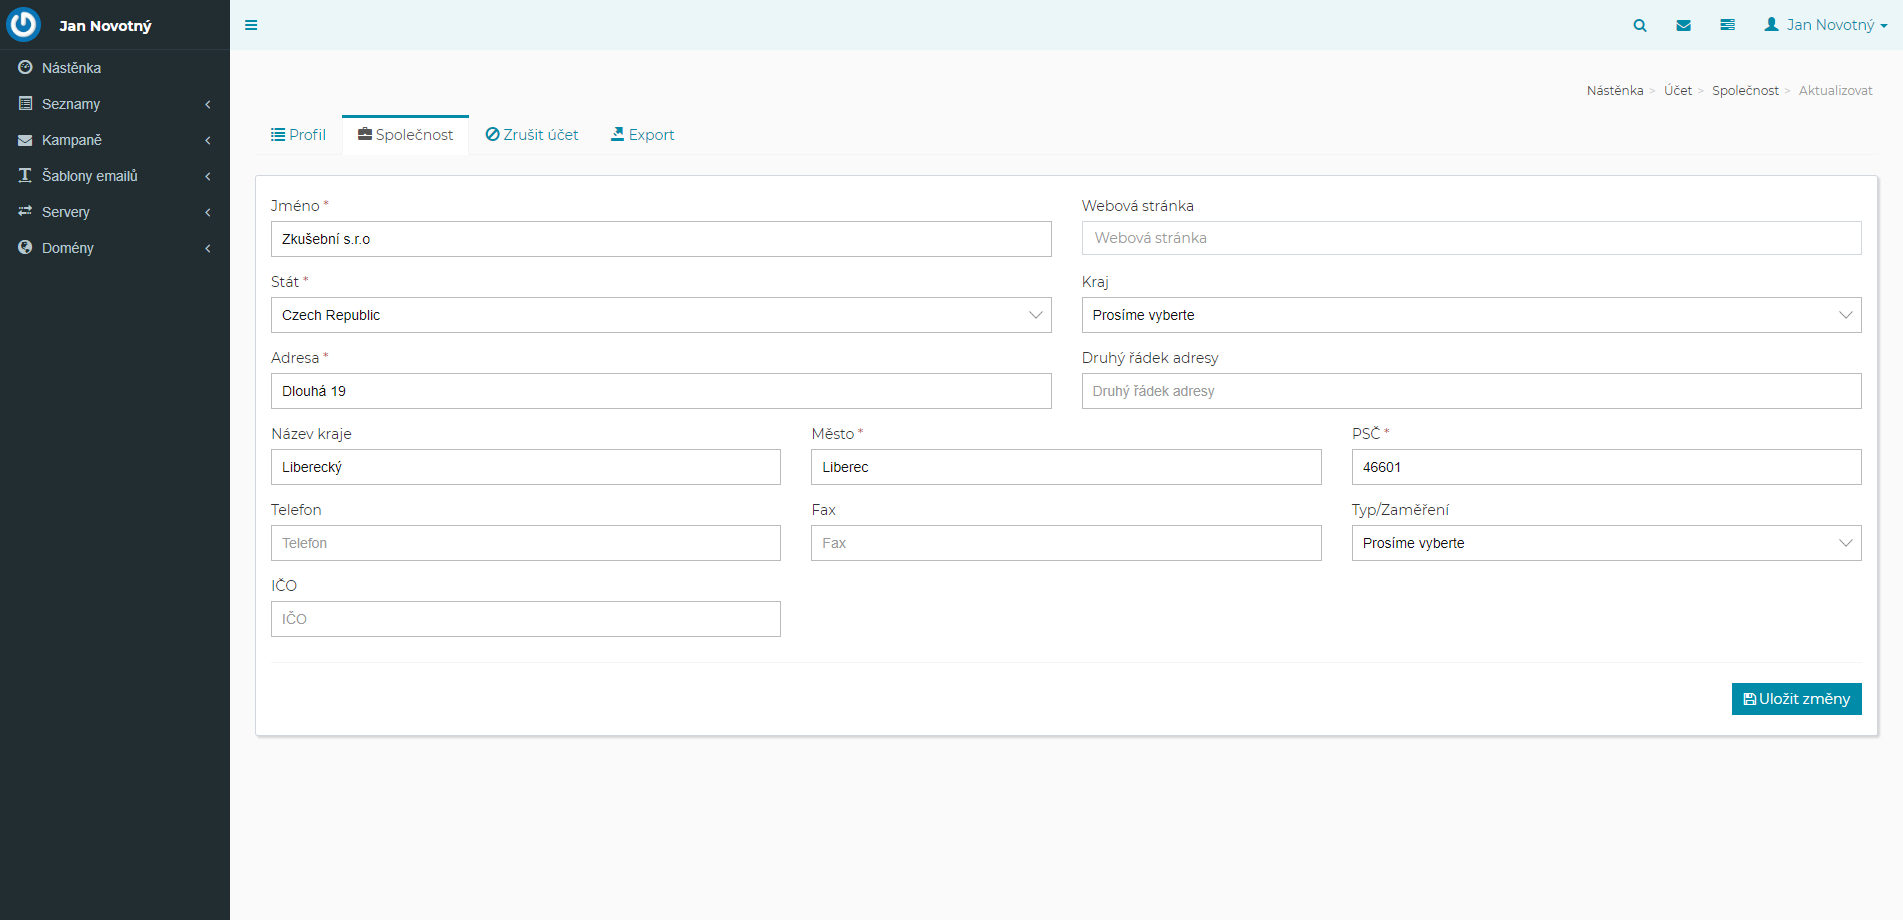Focus the Adresa input field
The image size is (1903, 920).
661,391
